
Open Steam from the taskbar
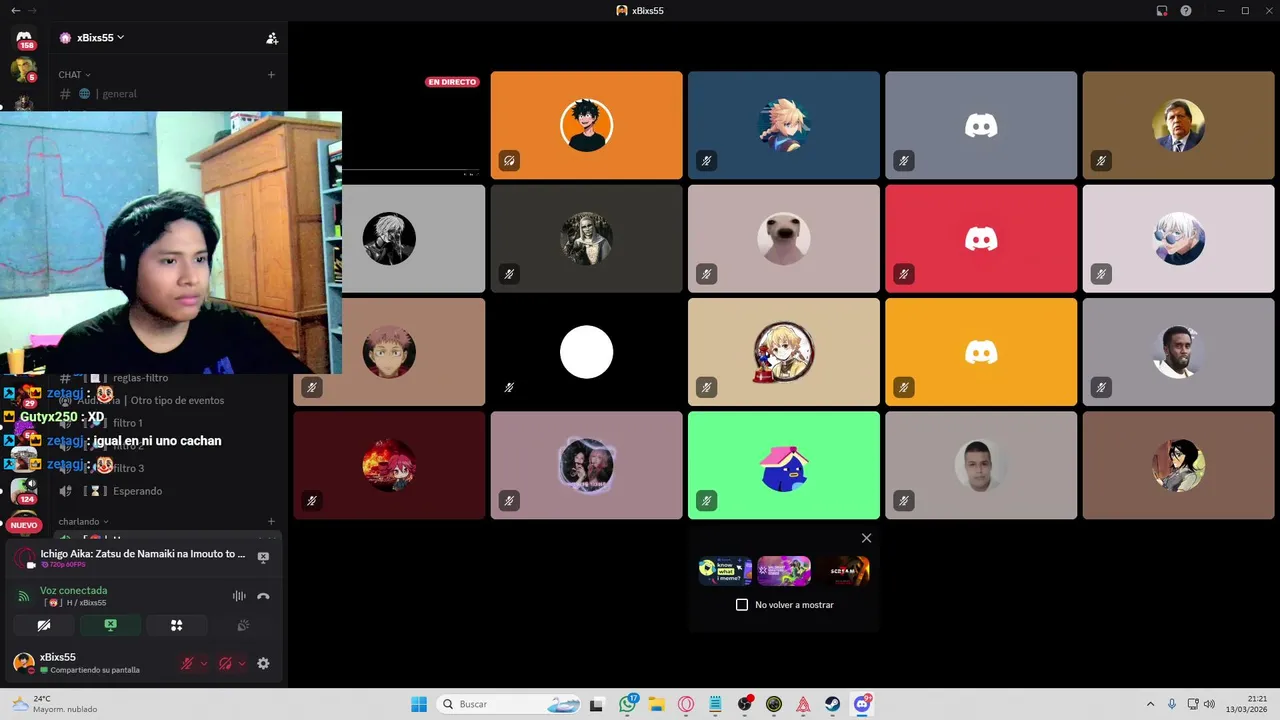(x=832, y=704)
